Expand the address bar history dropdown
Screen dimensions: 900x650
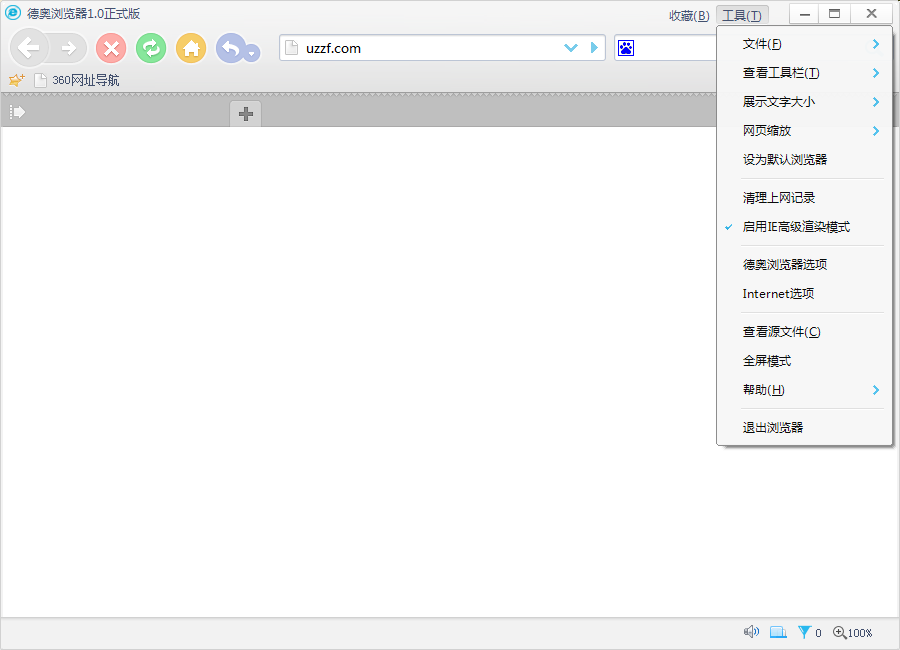pos(571,48)
